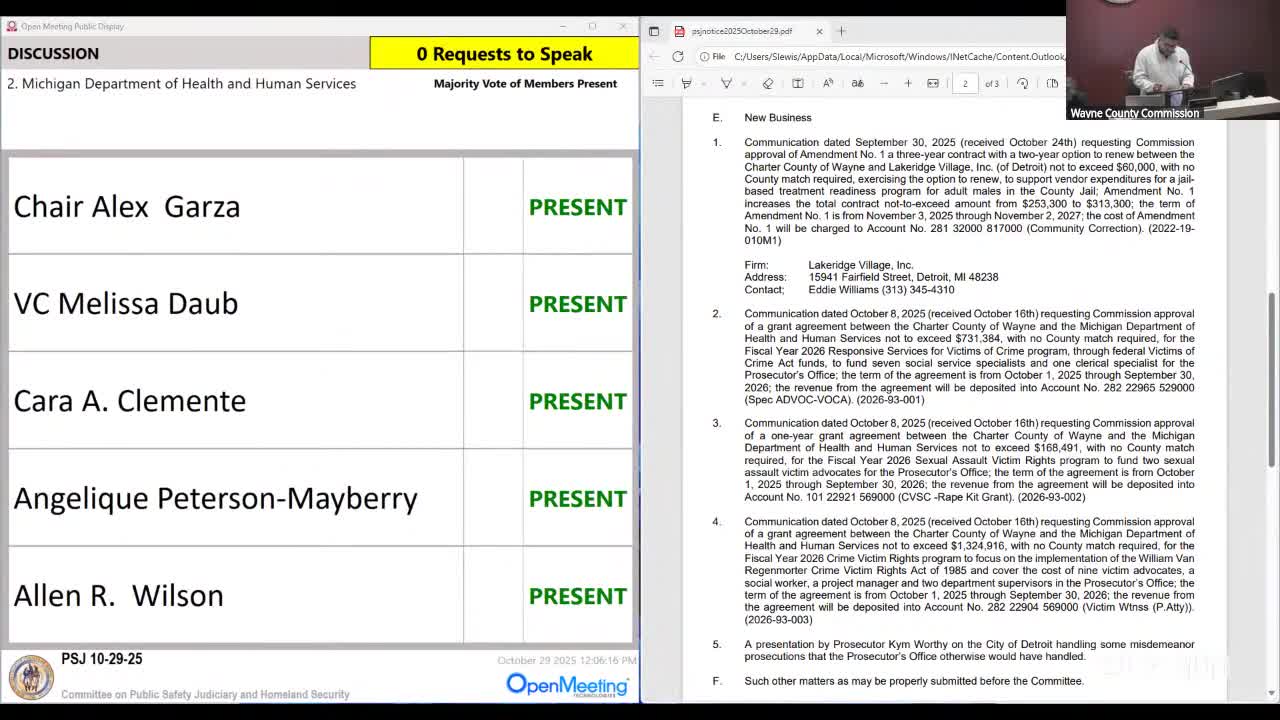This screenshot has width=1280, height=720.
Task: Click the page number input field
Action: tap(965, 83)
